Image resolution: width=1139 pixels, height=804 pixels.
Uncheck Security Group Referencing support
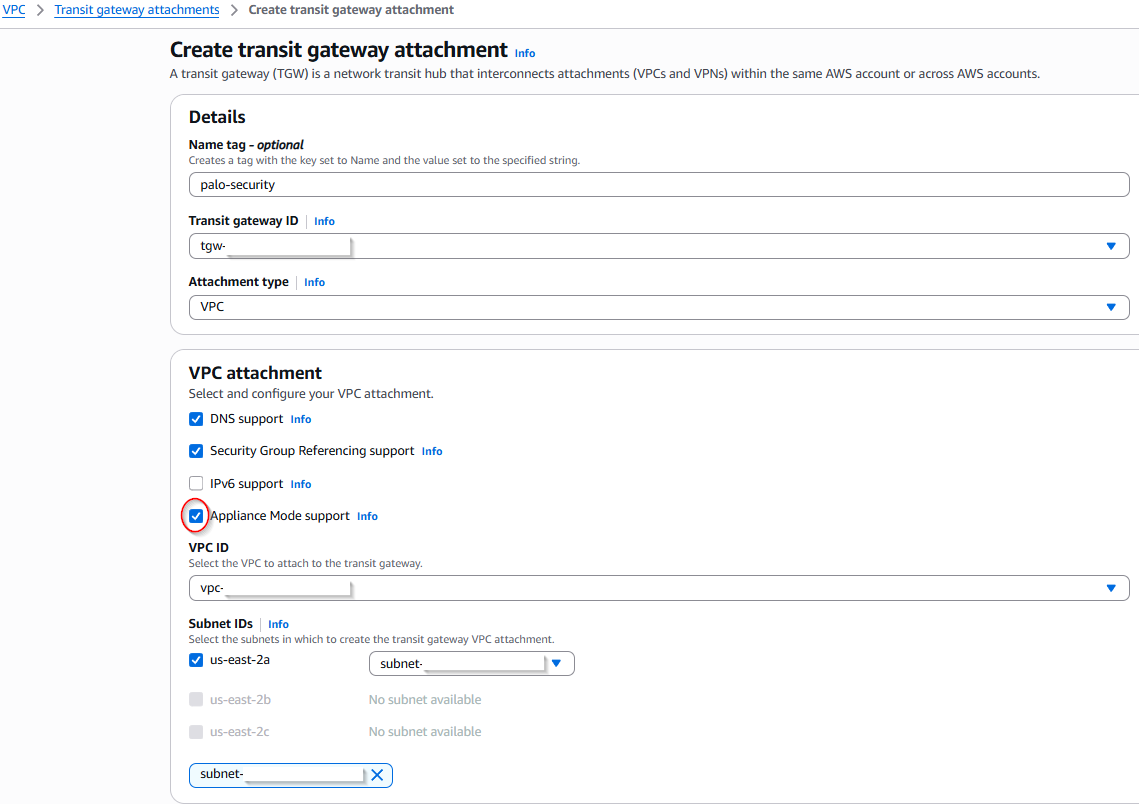pos(196,451)
